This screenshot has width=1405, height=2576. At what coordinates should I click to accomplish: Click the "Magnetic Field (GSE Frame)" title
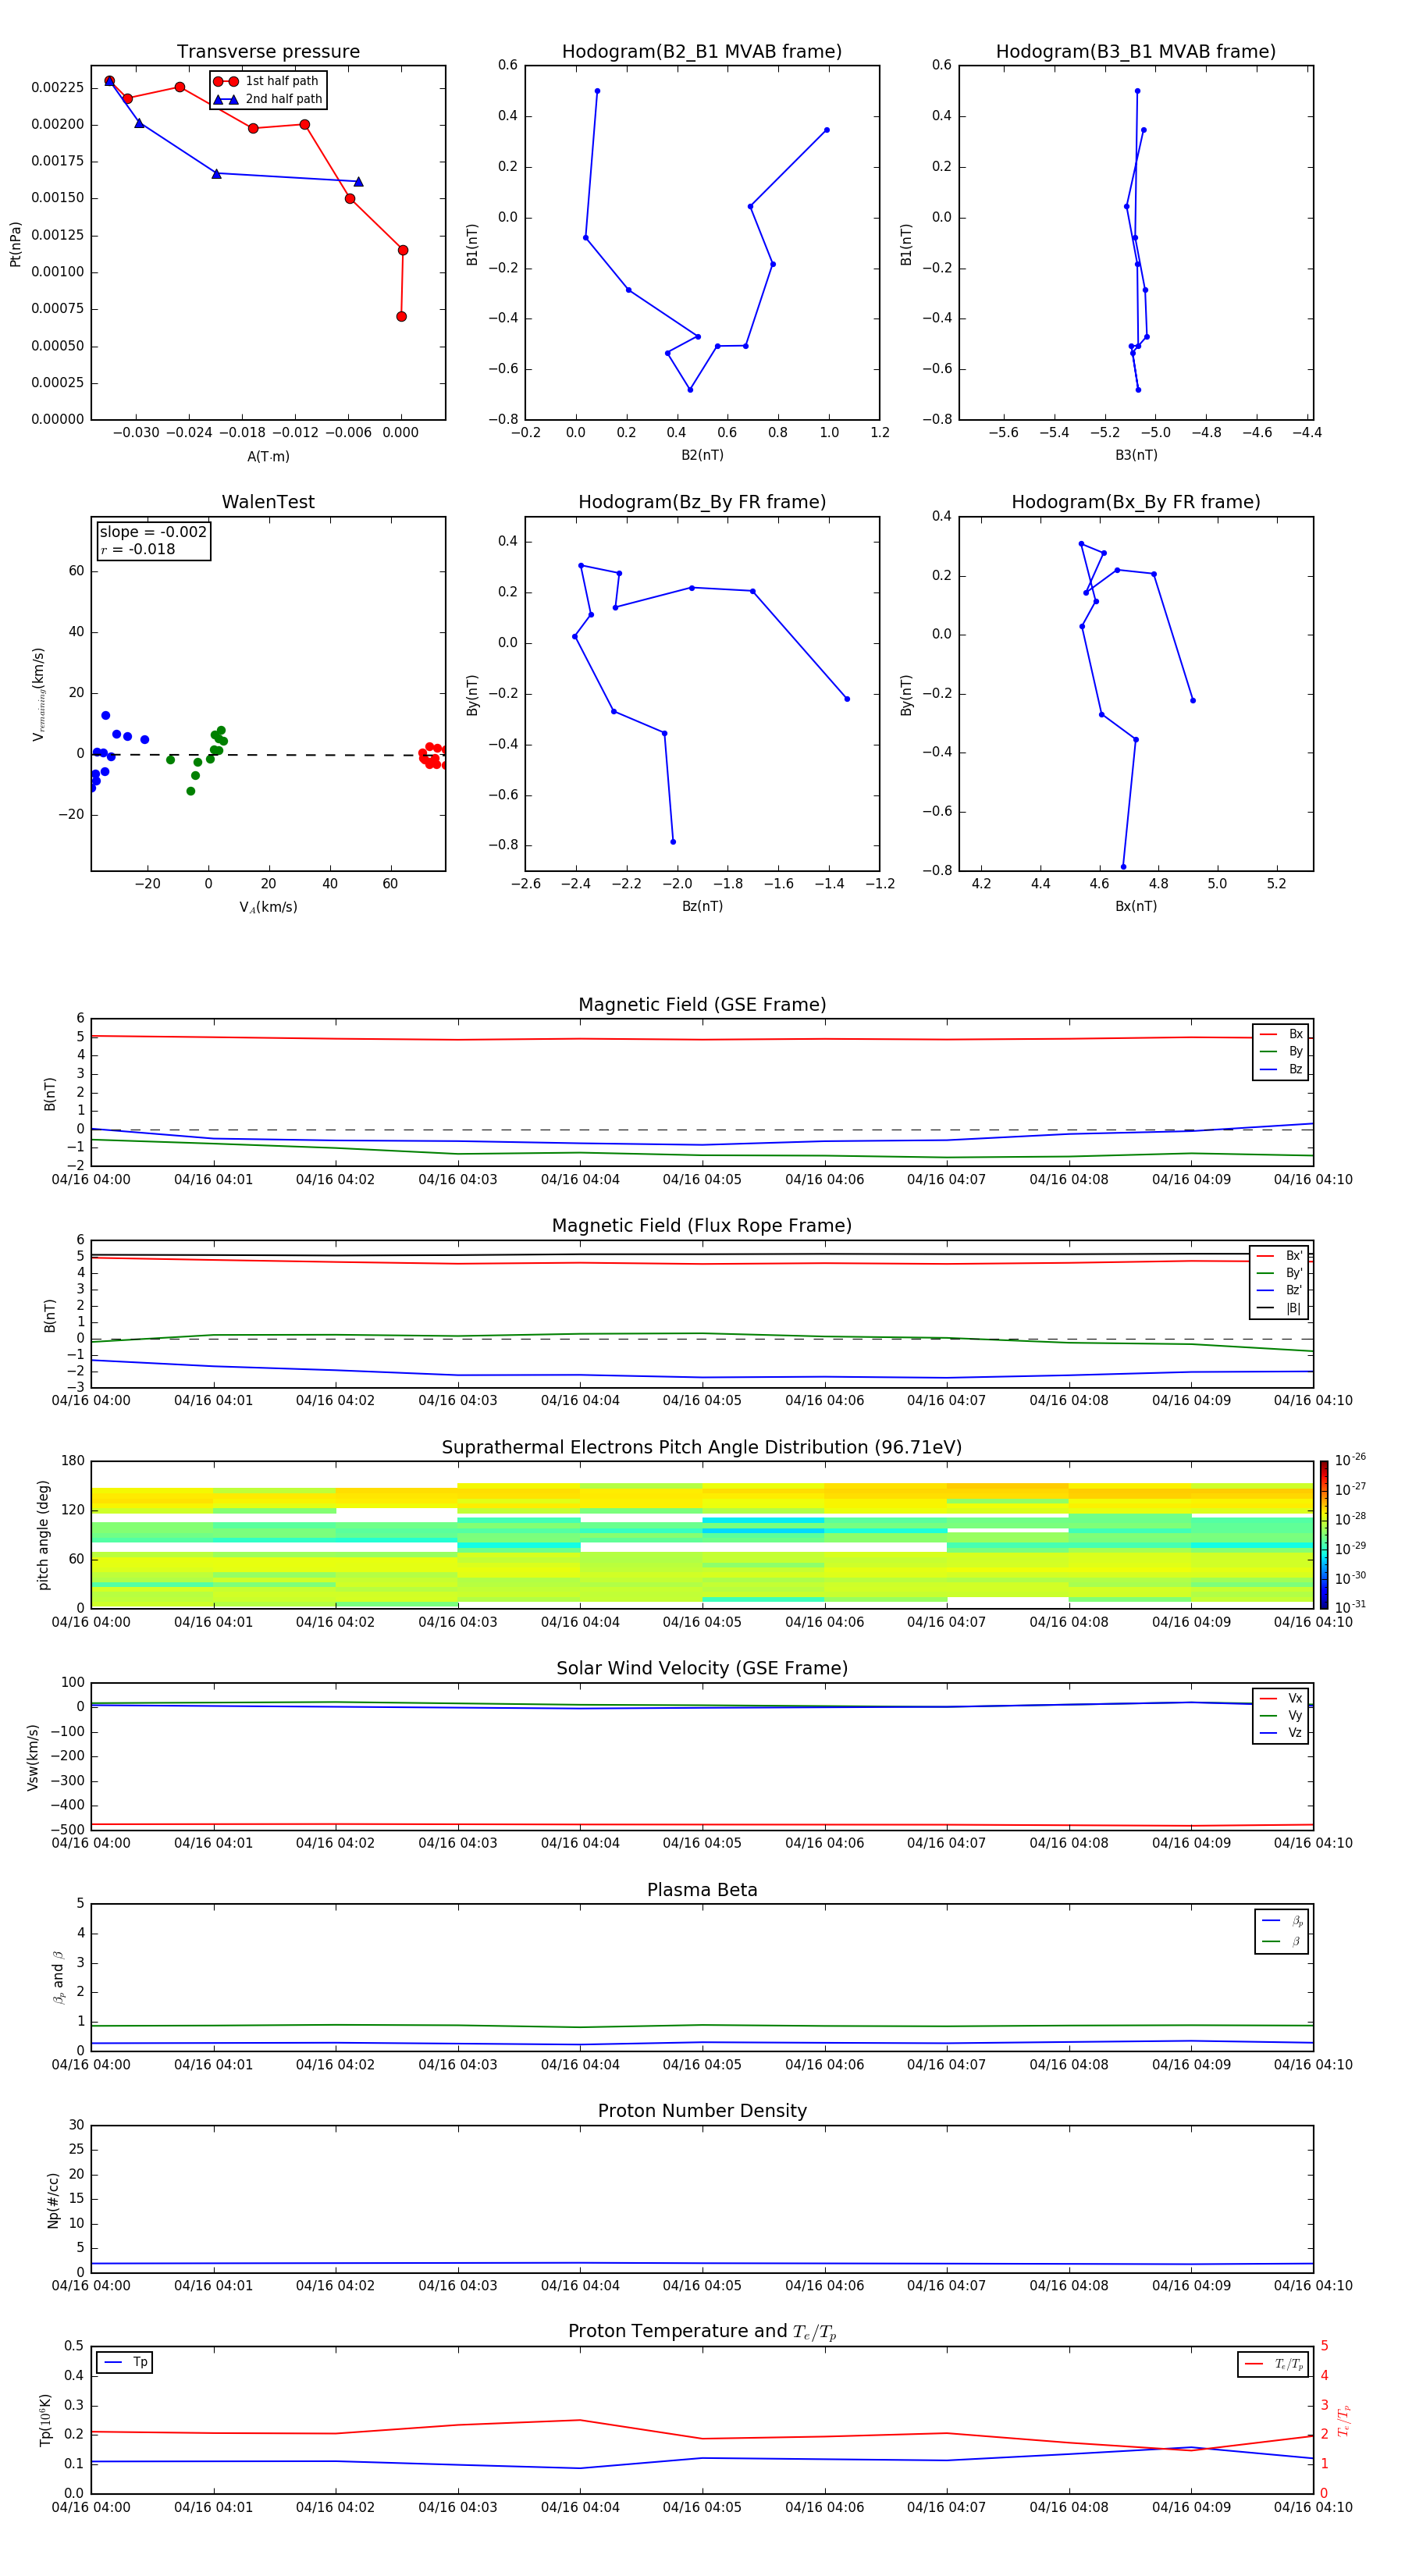[x=702, y=1005]
